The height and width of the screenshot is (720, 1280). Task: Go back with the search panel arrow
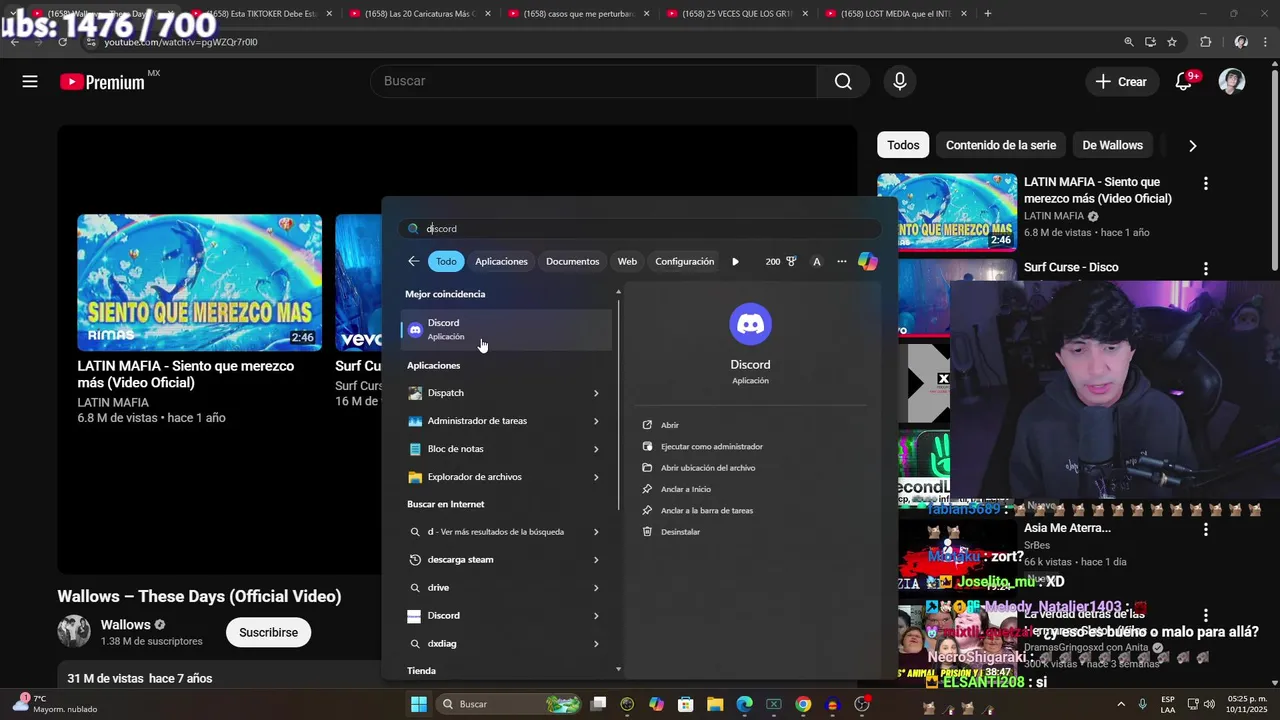(x=413, y=261)
